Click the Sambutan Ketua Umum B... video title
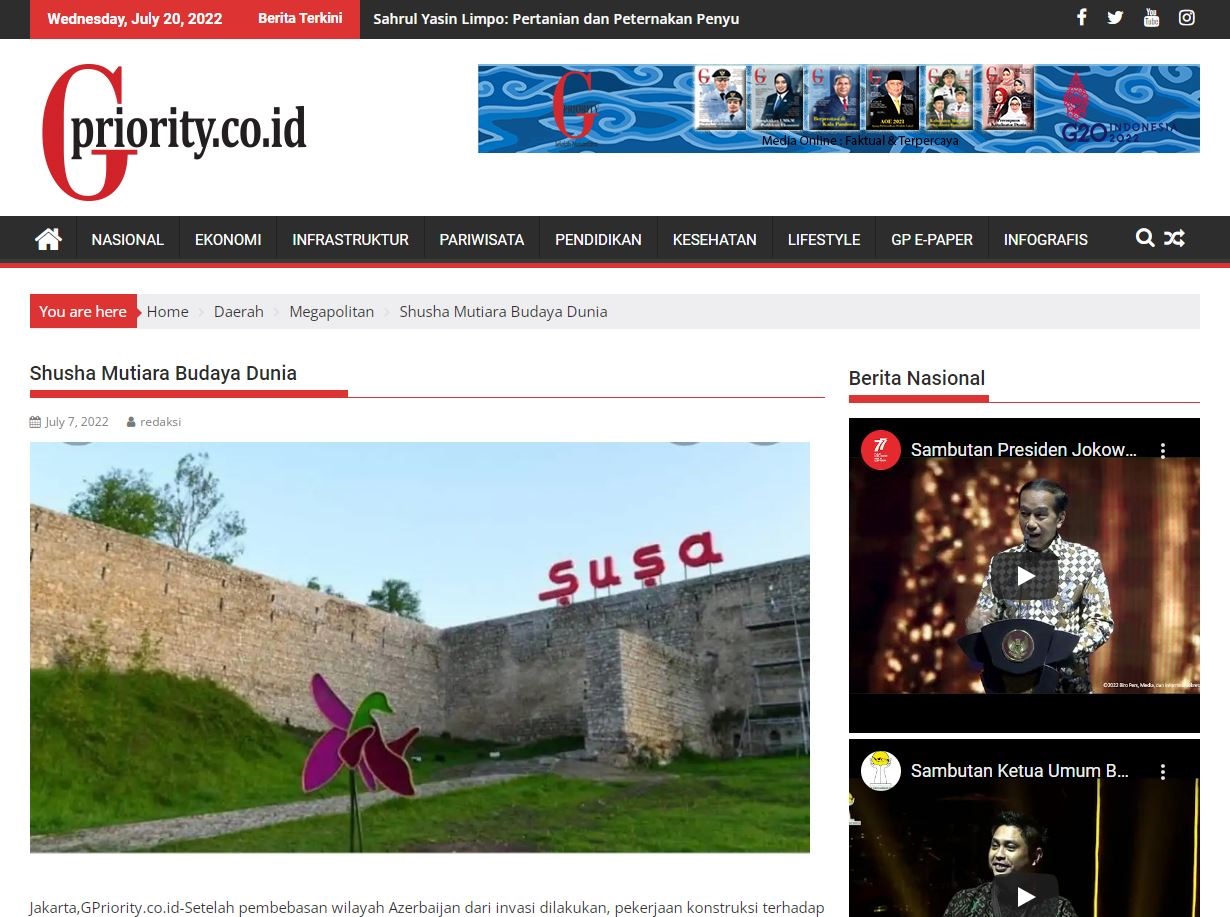This screenshot has width=1230, height=917. (x=1020, y=771)
